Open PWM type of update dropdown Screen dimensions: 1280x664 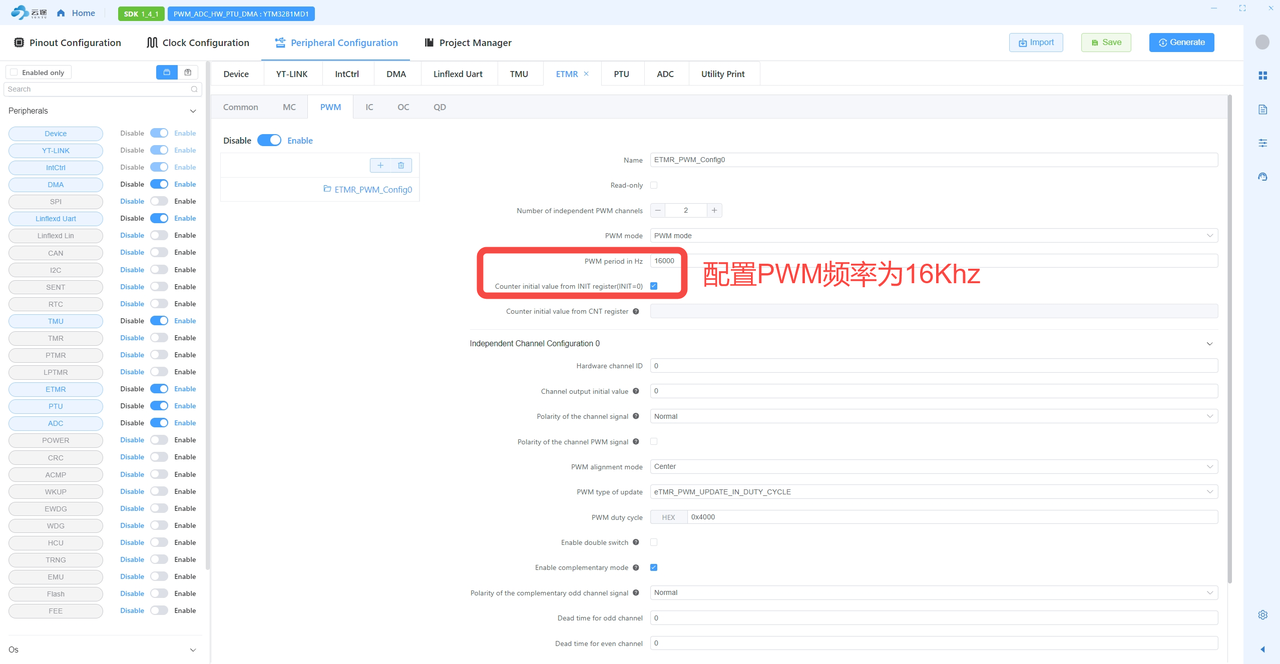934,492
